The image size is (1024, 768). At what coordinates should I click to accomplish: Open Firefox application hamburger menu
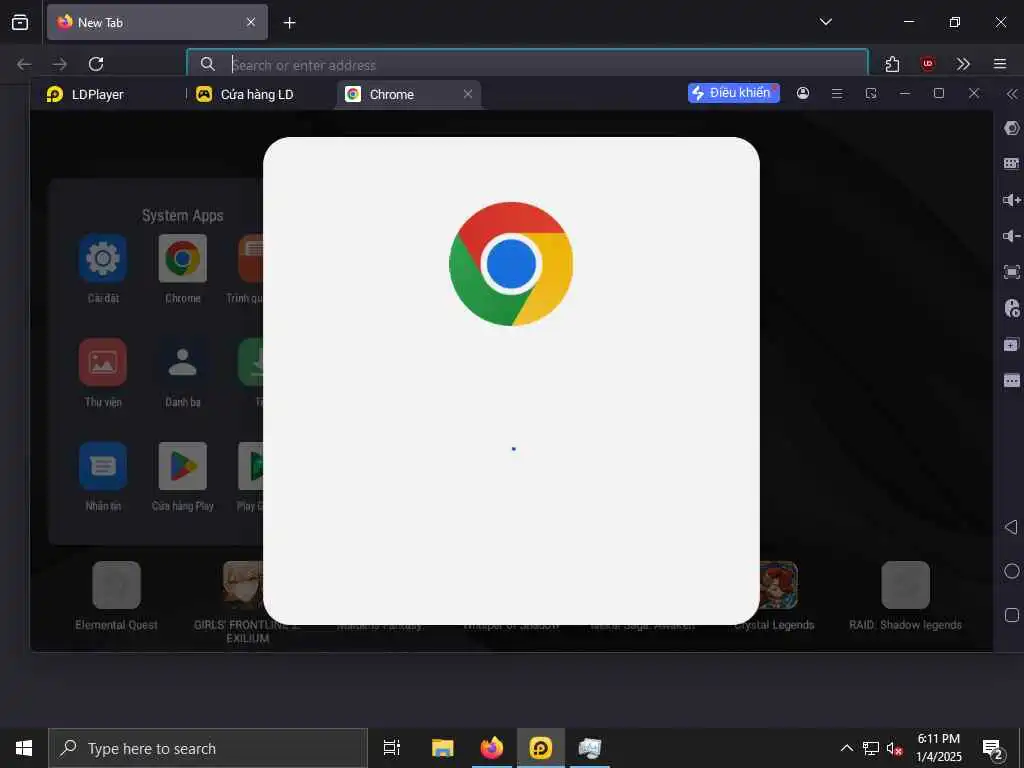point(1000,64)
